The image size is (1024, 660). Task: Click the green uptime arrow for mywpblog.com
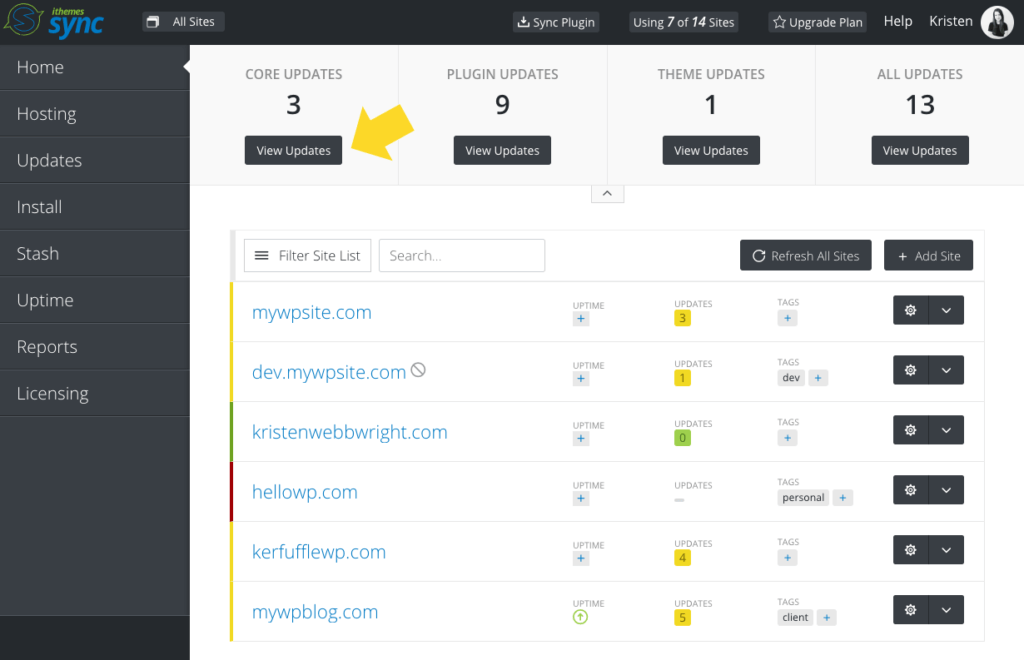[x=581, y=617]
